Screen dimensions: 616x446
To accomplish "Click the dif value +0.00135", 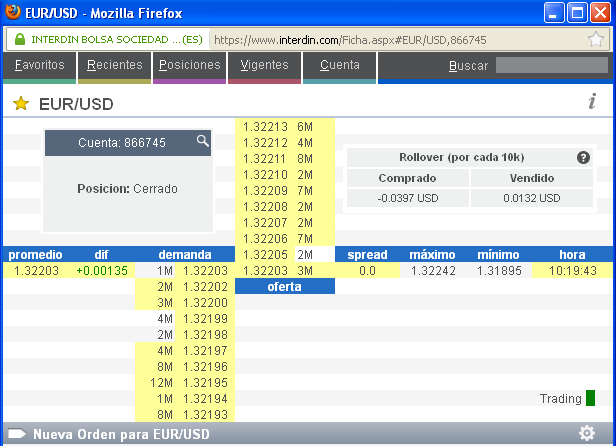I will (102, 271).
